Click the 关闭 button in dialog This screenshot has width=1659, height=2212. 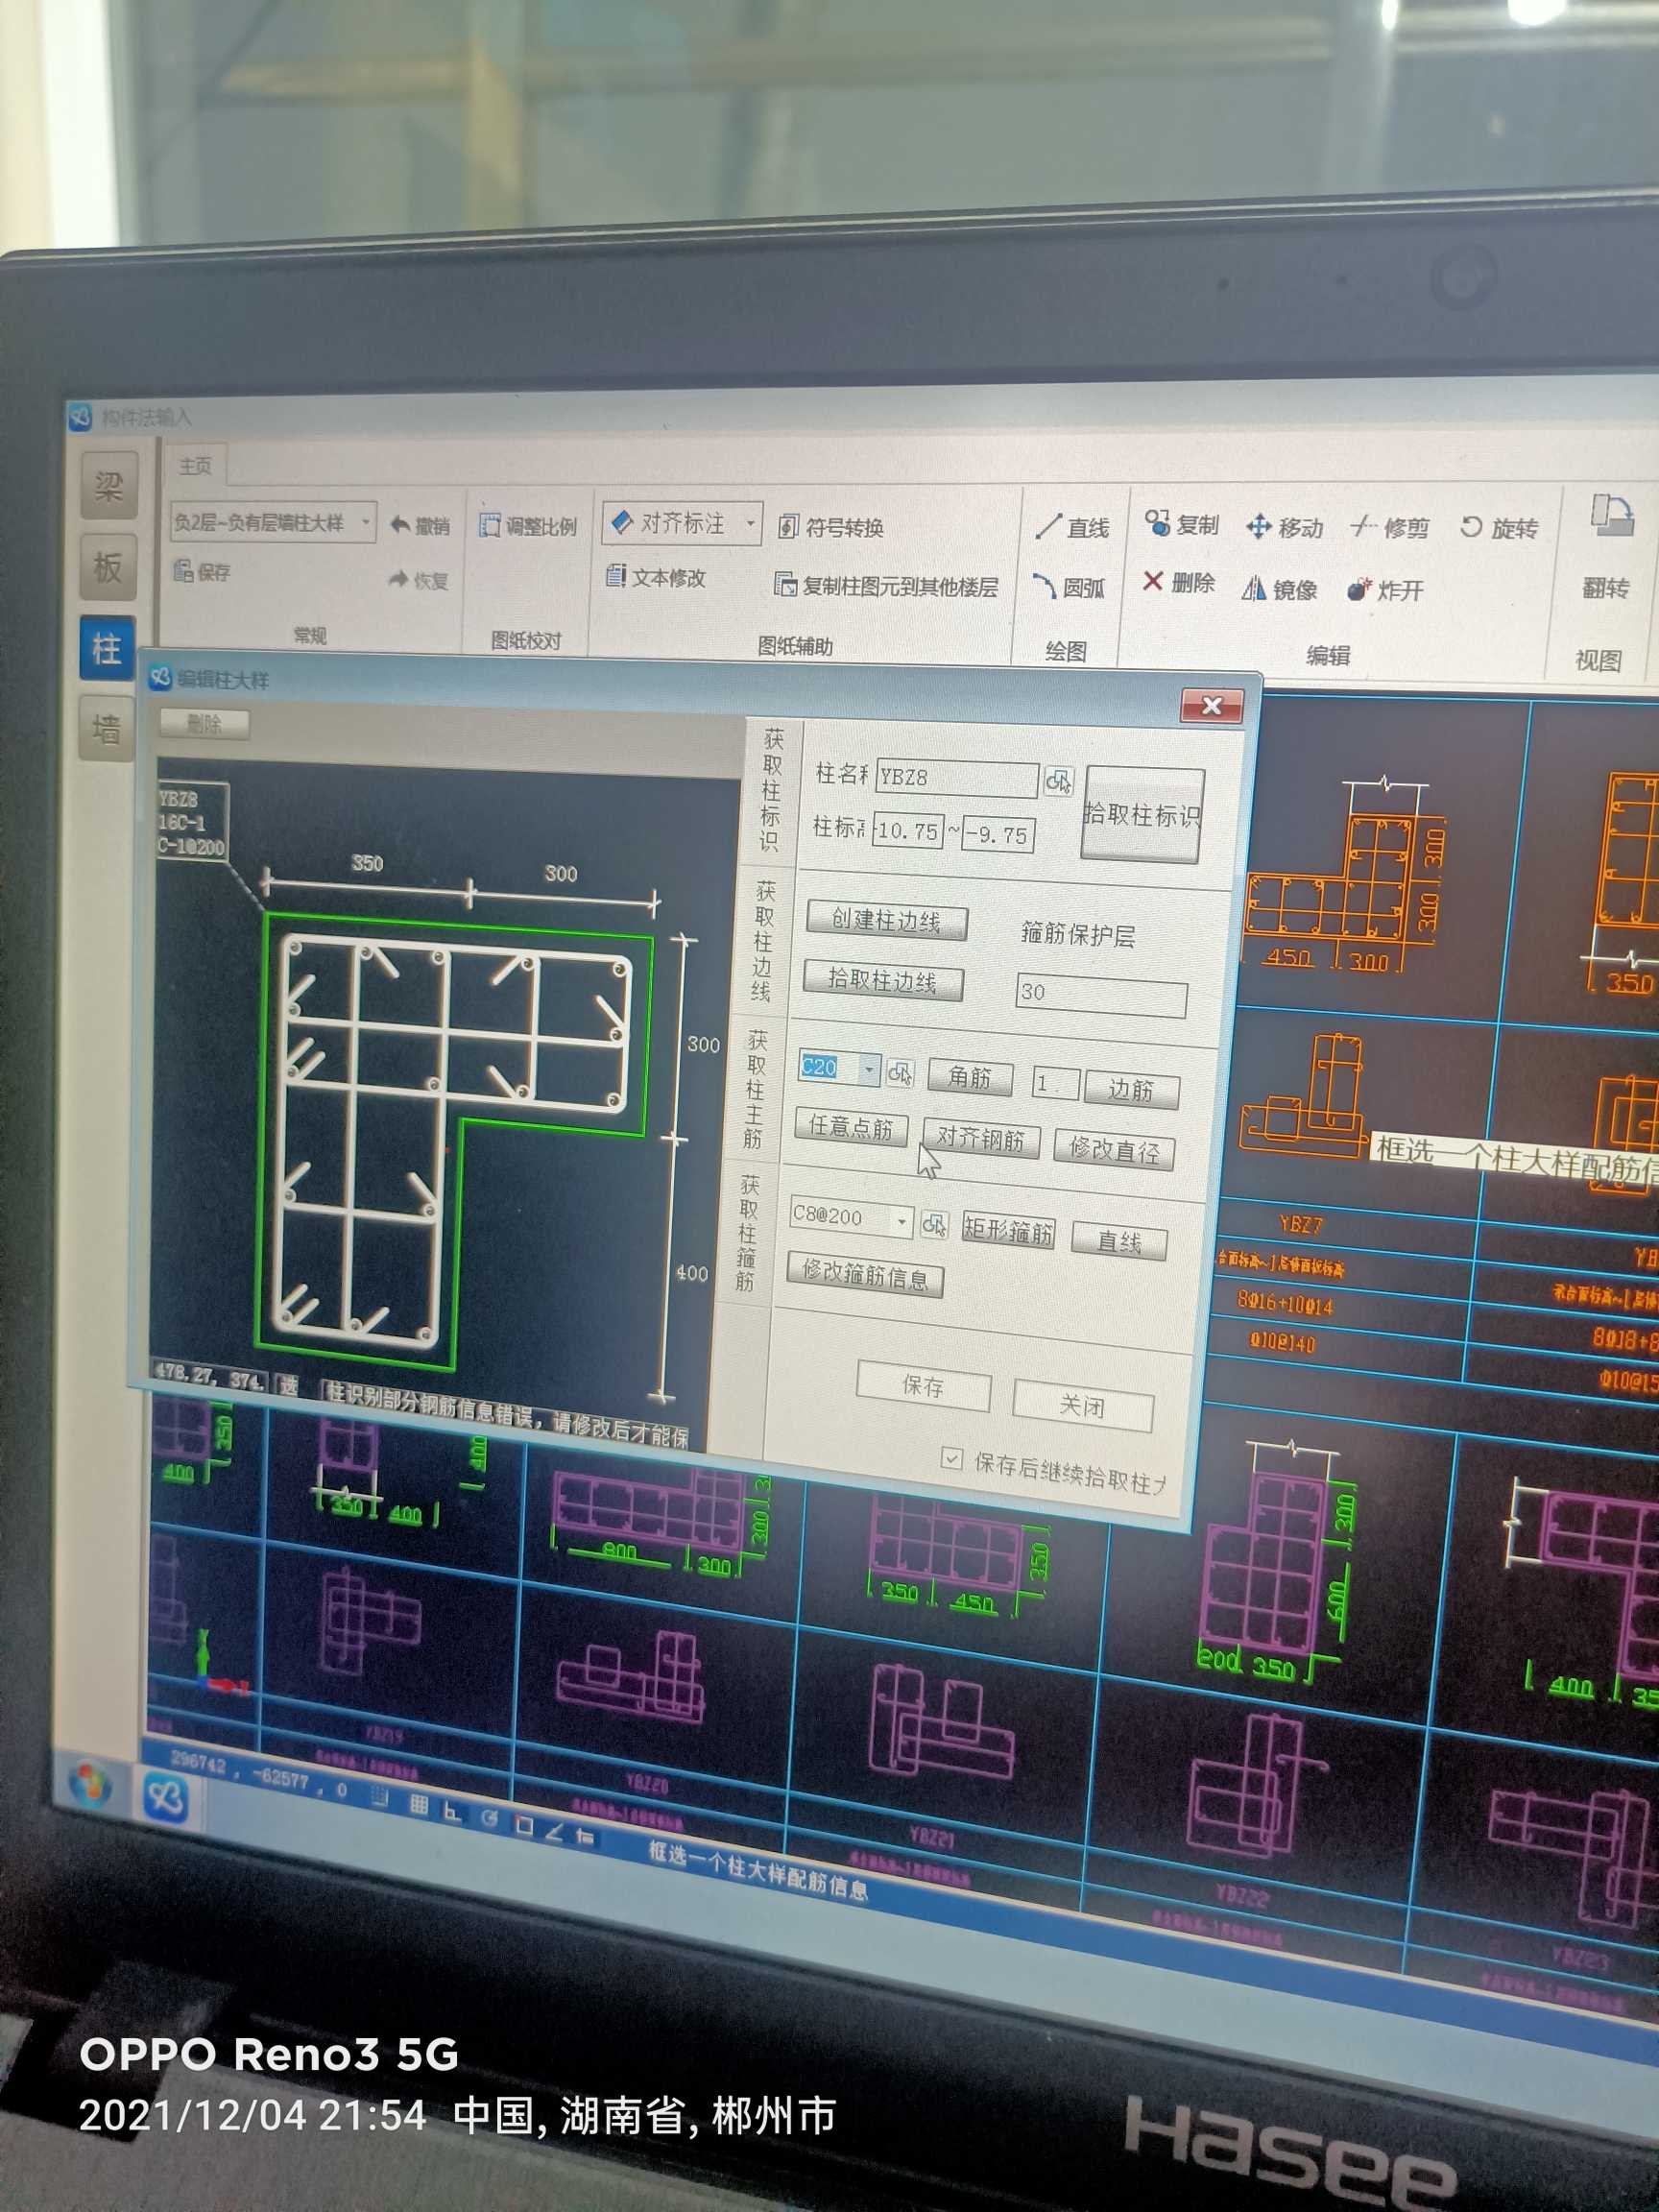tap(1083, 1404)
